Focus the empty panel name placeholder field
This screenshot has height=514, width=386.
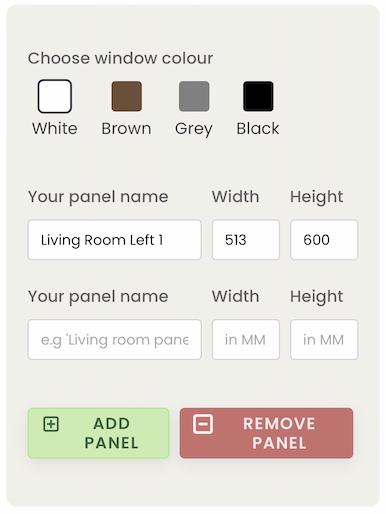pyautogui.click(x=115, y=340)
